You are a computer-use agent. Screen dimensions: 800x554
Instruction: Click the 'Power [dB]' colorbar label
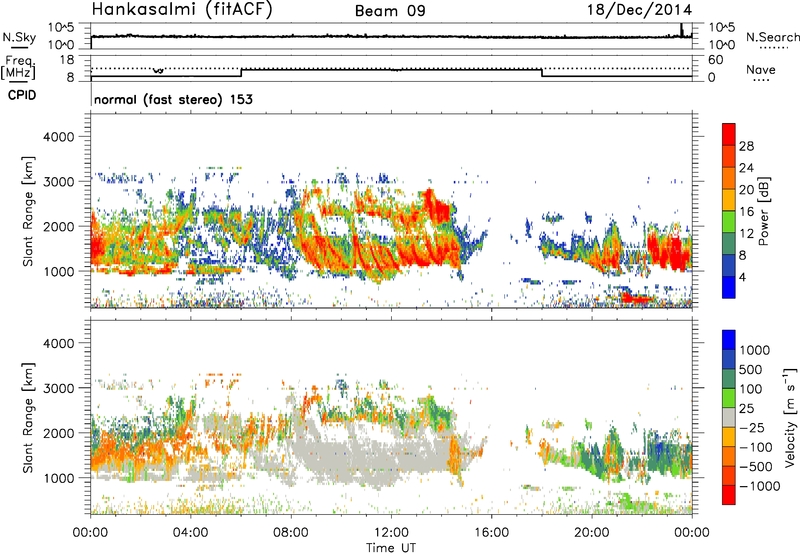(763, 211)
